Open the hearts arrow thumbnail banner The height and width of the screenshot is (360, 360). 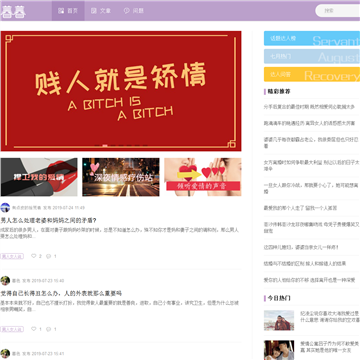click(203, 177)
